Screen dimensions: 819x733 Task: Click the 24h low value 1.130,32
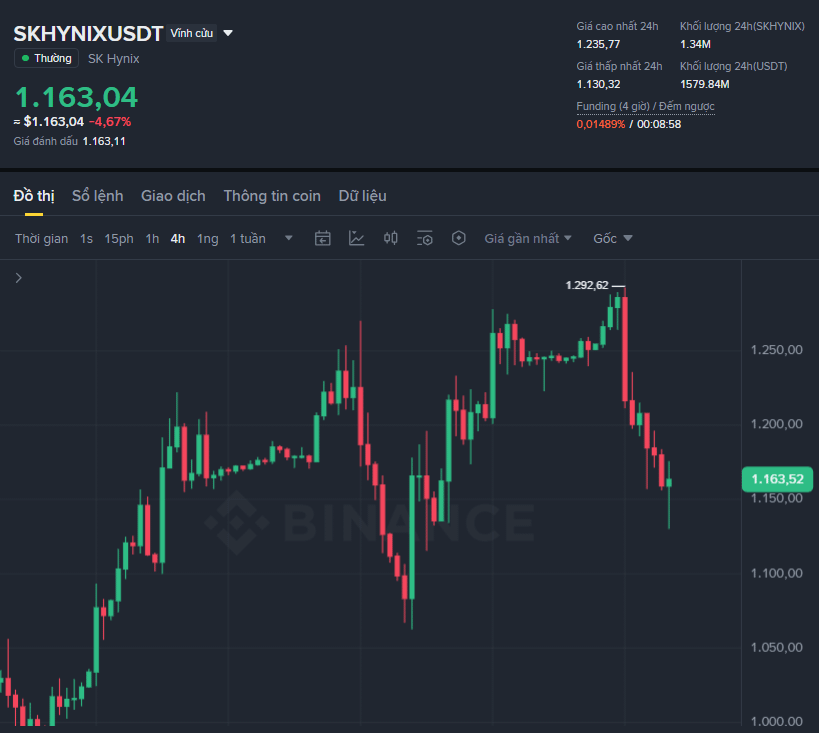(598, 84)
